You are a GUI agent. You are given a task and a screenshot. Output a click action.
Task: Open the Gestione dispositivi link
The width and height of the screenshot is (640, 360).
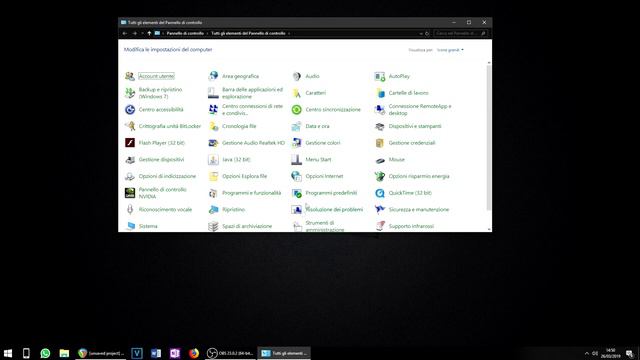click(161, 160)
